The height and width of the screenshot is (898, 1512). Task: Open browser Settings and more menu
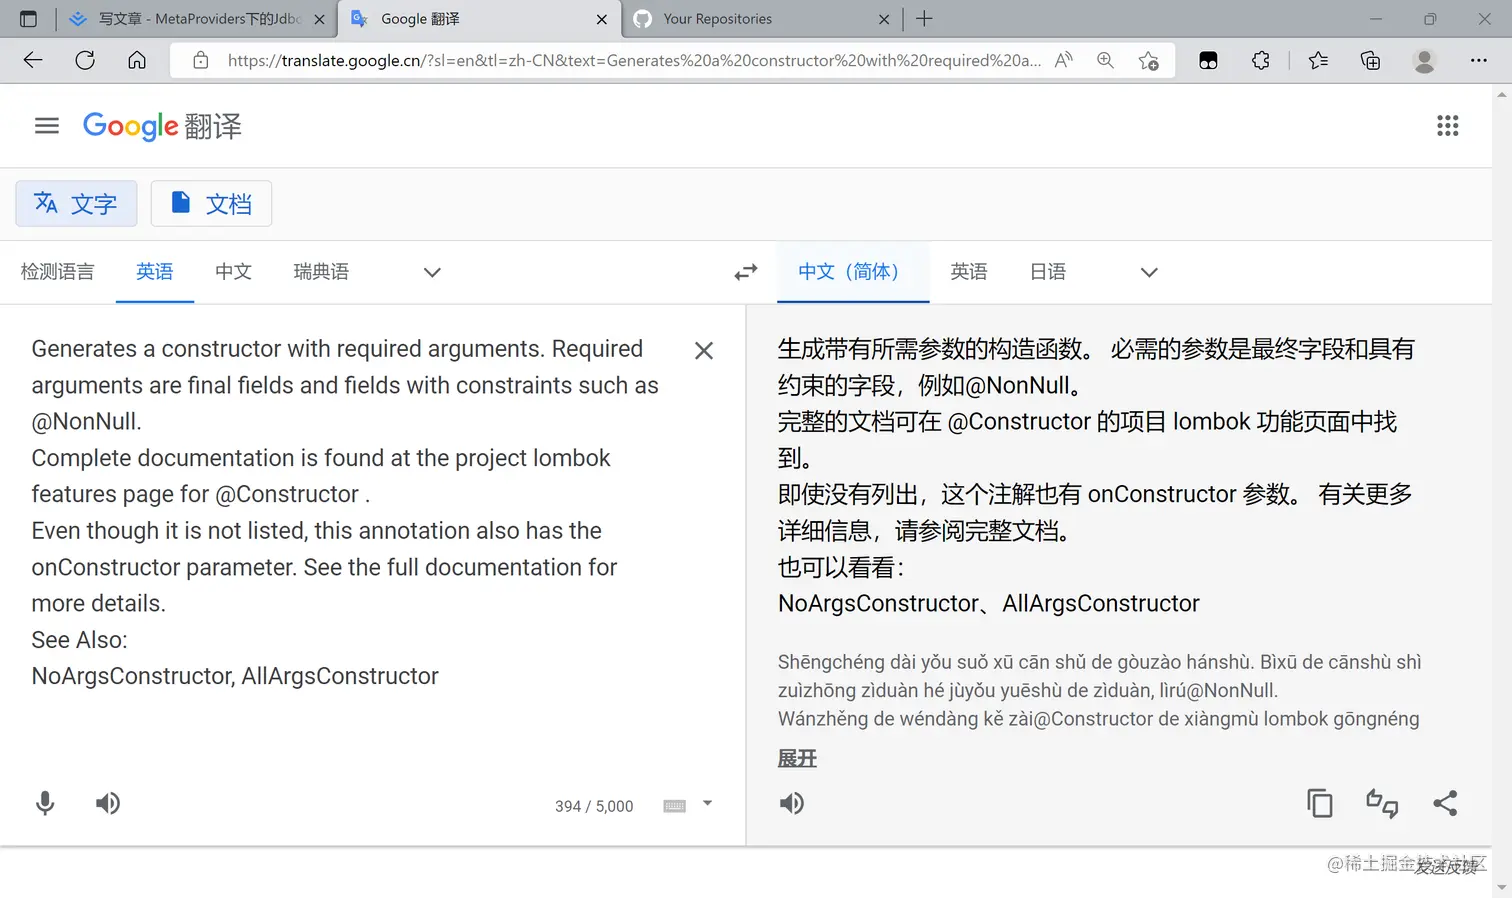coord(1479,60)
